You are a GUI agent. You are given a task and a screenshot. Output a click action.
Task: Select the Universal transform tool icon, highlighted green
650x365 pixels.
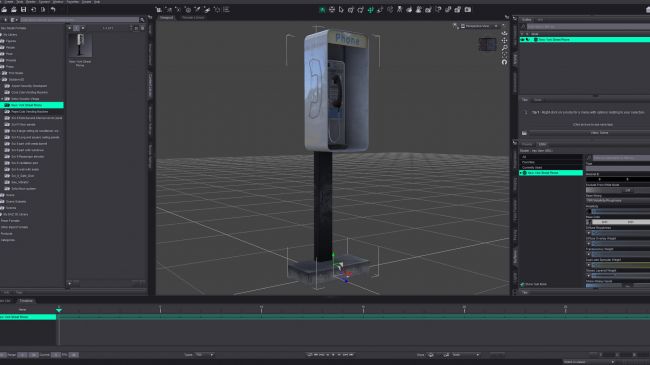[371, 10]
